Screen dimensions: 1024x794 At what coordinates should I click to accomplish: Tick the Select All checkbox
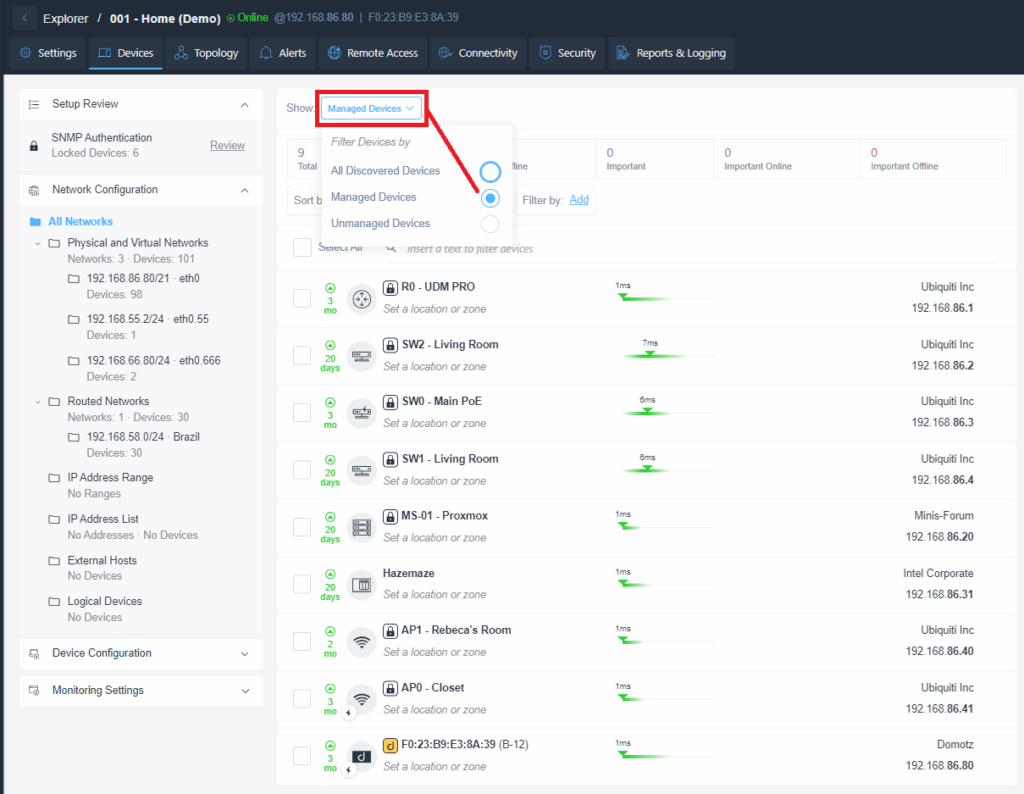(x=302, y=247)
